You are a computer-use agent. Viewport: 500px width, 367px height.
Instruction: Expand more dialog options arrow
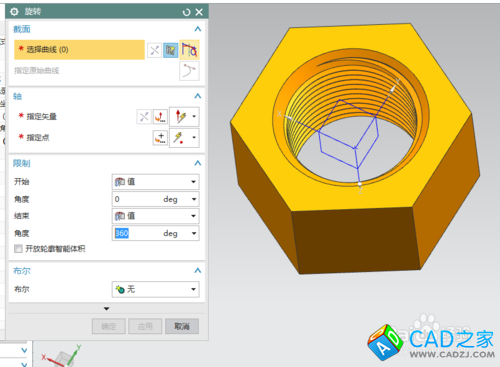[x=107, y=309]
